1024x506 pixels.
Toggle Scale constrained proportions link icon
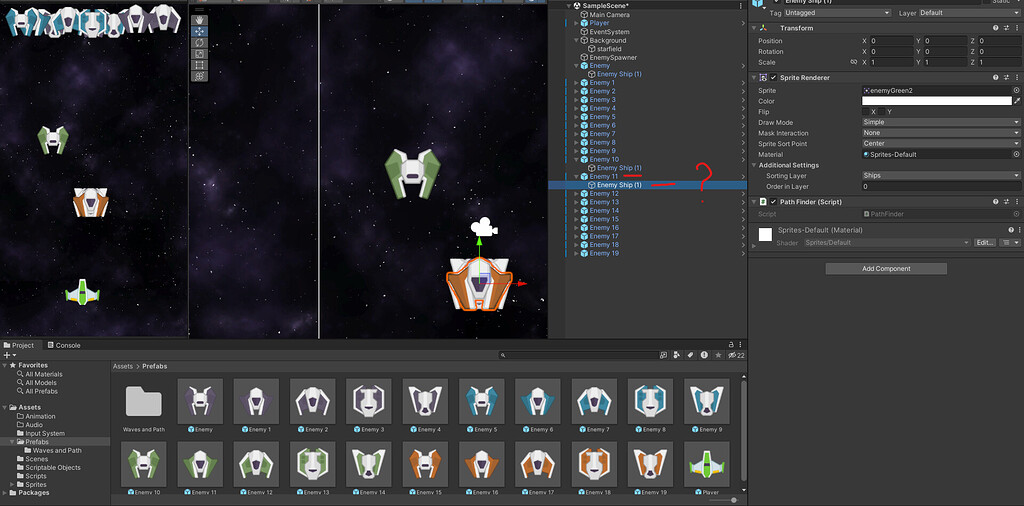pyautogui.click(x=853, y=62)
